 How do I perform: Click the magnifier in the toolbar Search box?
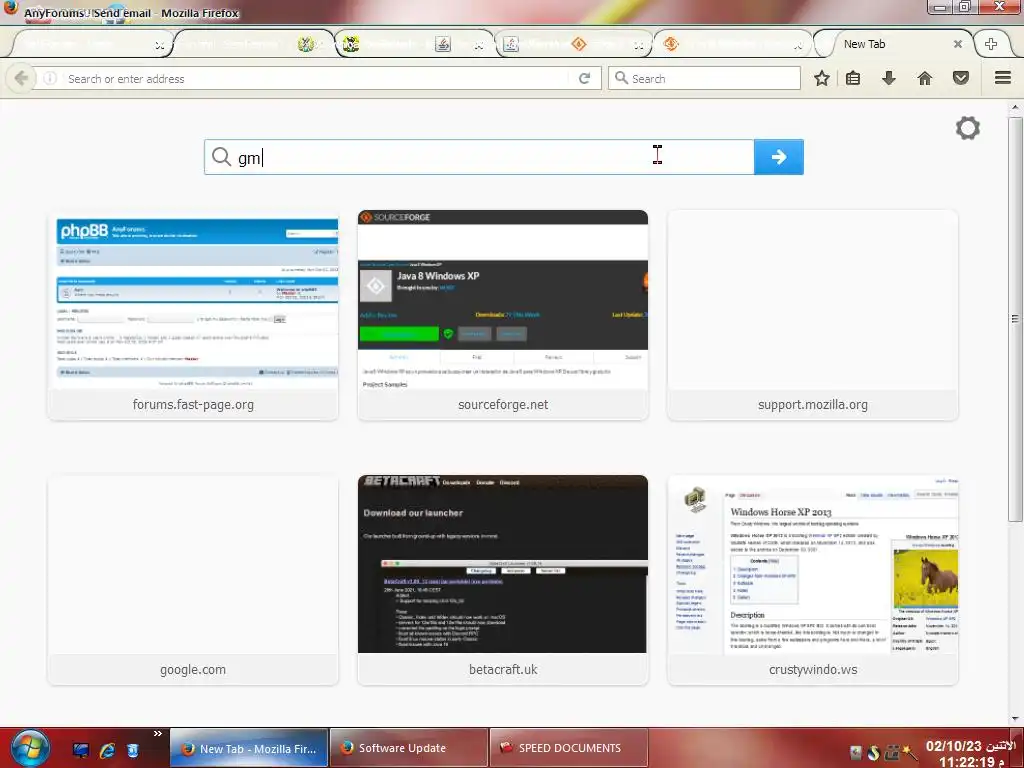pyautogui.click(x=621, y=78)
